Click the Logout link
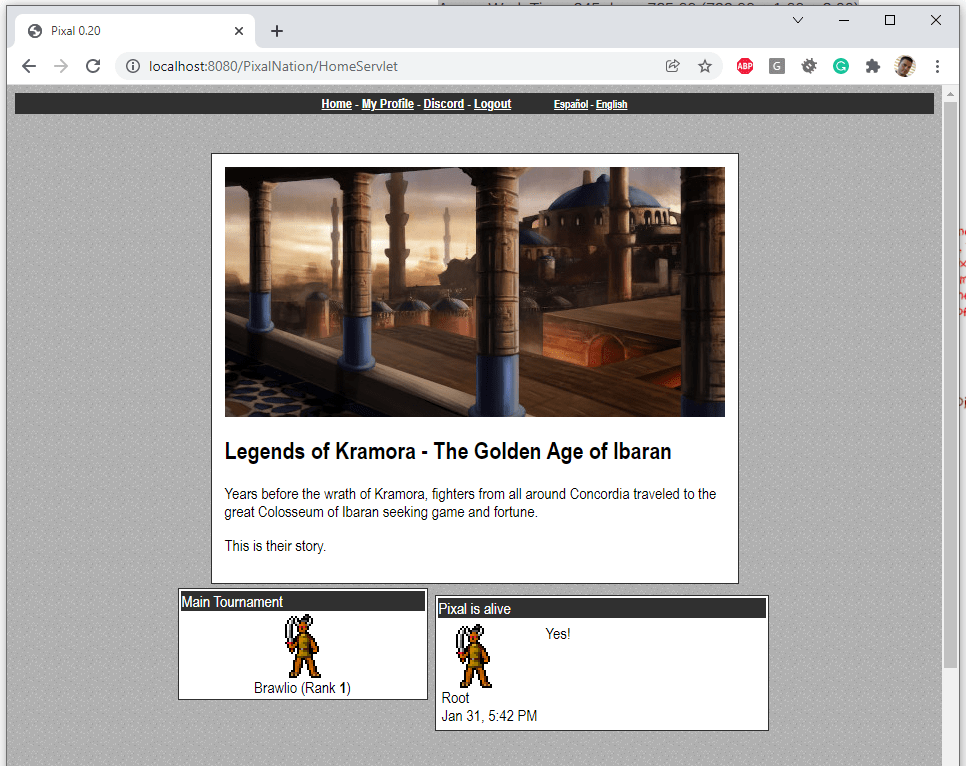Image resolution: width=966 pixels, height=766 pixels. click(x=492, y=104)
